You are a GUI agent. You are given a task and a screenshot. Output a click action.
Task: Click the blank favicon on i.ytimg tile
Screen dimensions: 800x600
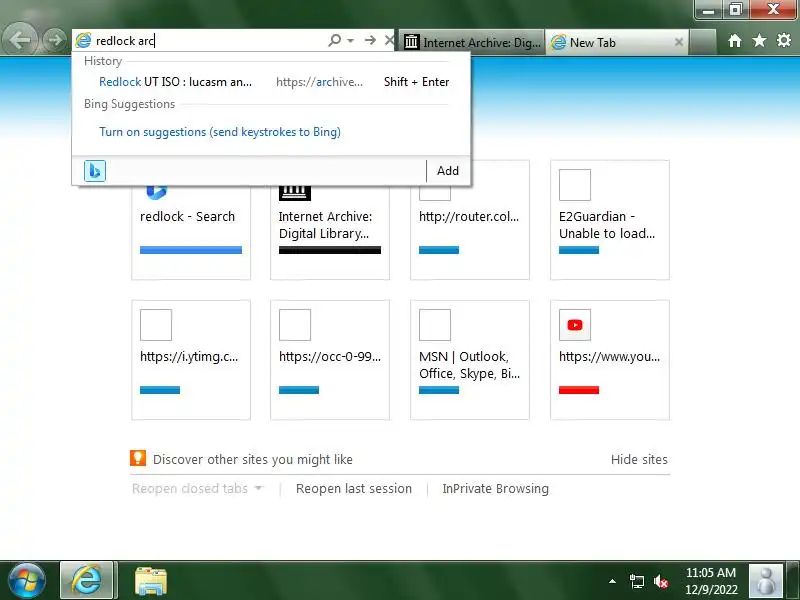(x=156, y=325)
